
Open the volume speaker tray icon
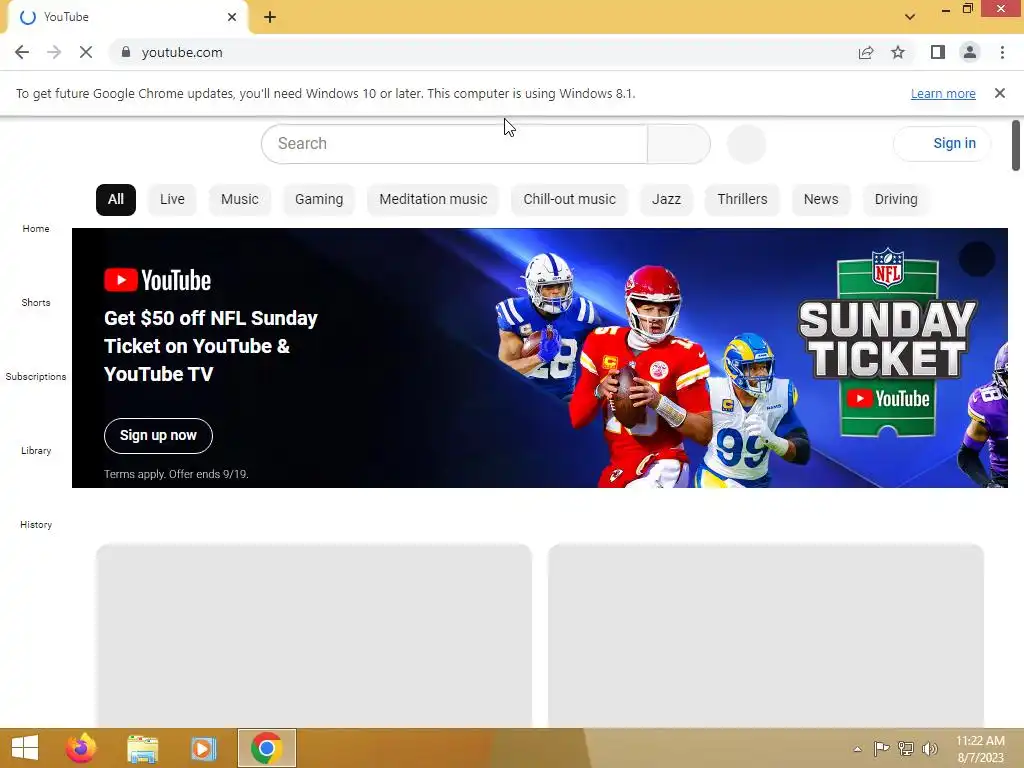[x=930, y=748]
